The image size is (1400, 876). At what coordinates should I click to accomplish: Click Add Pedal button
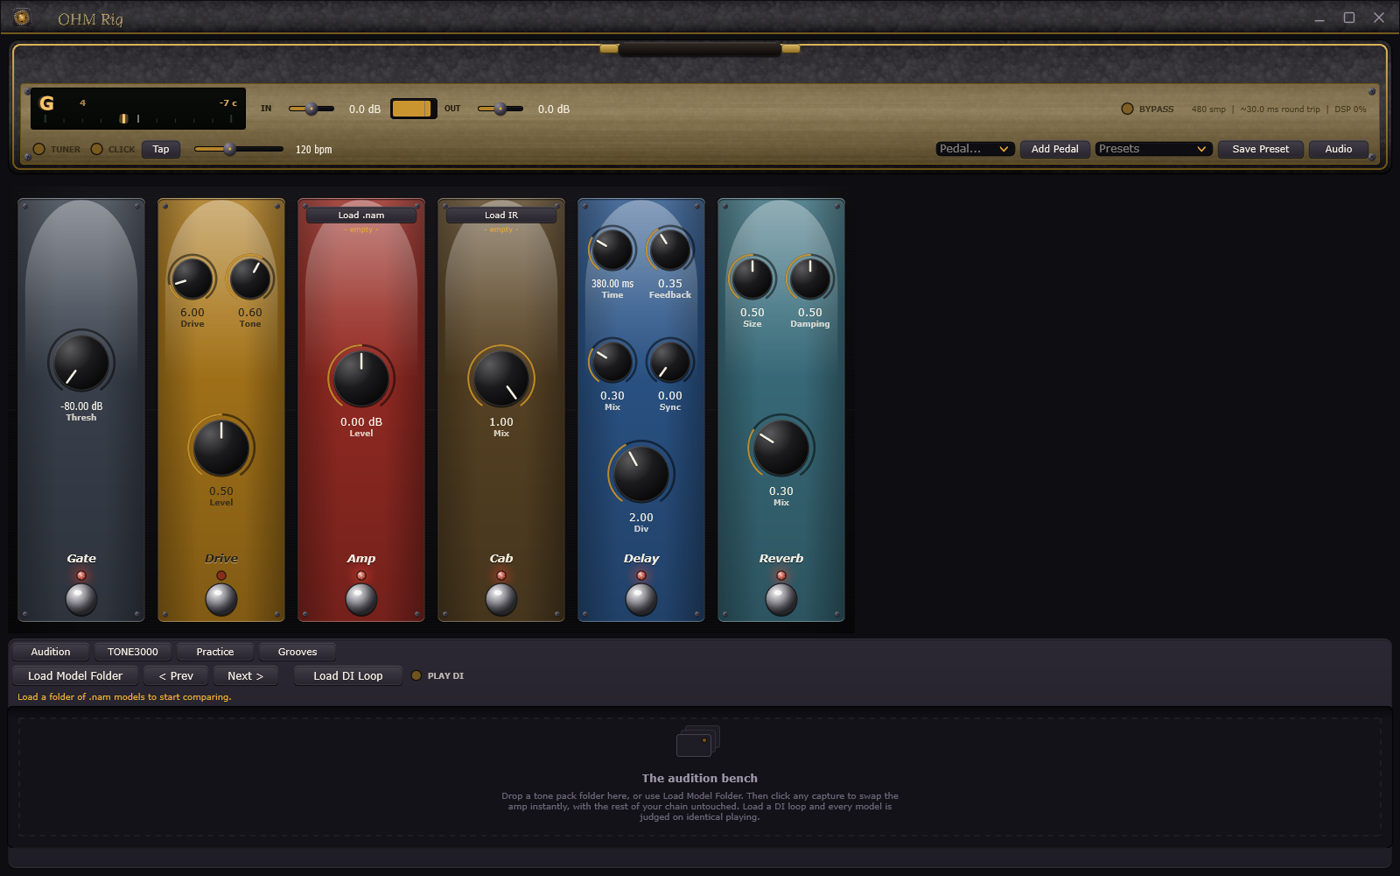pos(1055,149)
